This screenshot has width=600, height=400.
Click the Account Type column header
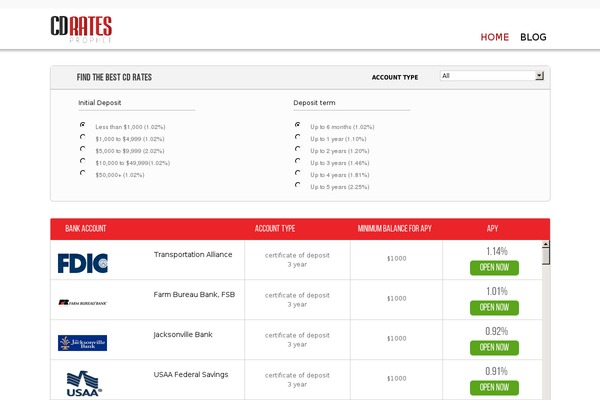(x=275, y=229)
